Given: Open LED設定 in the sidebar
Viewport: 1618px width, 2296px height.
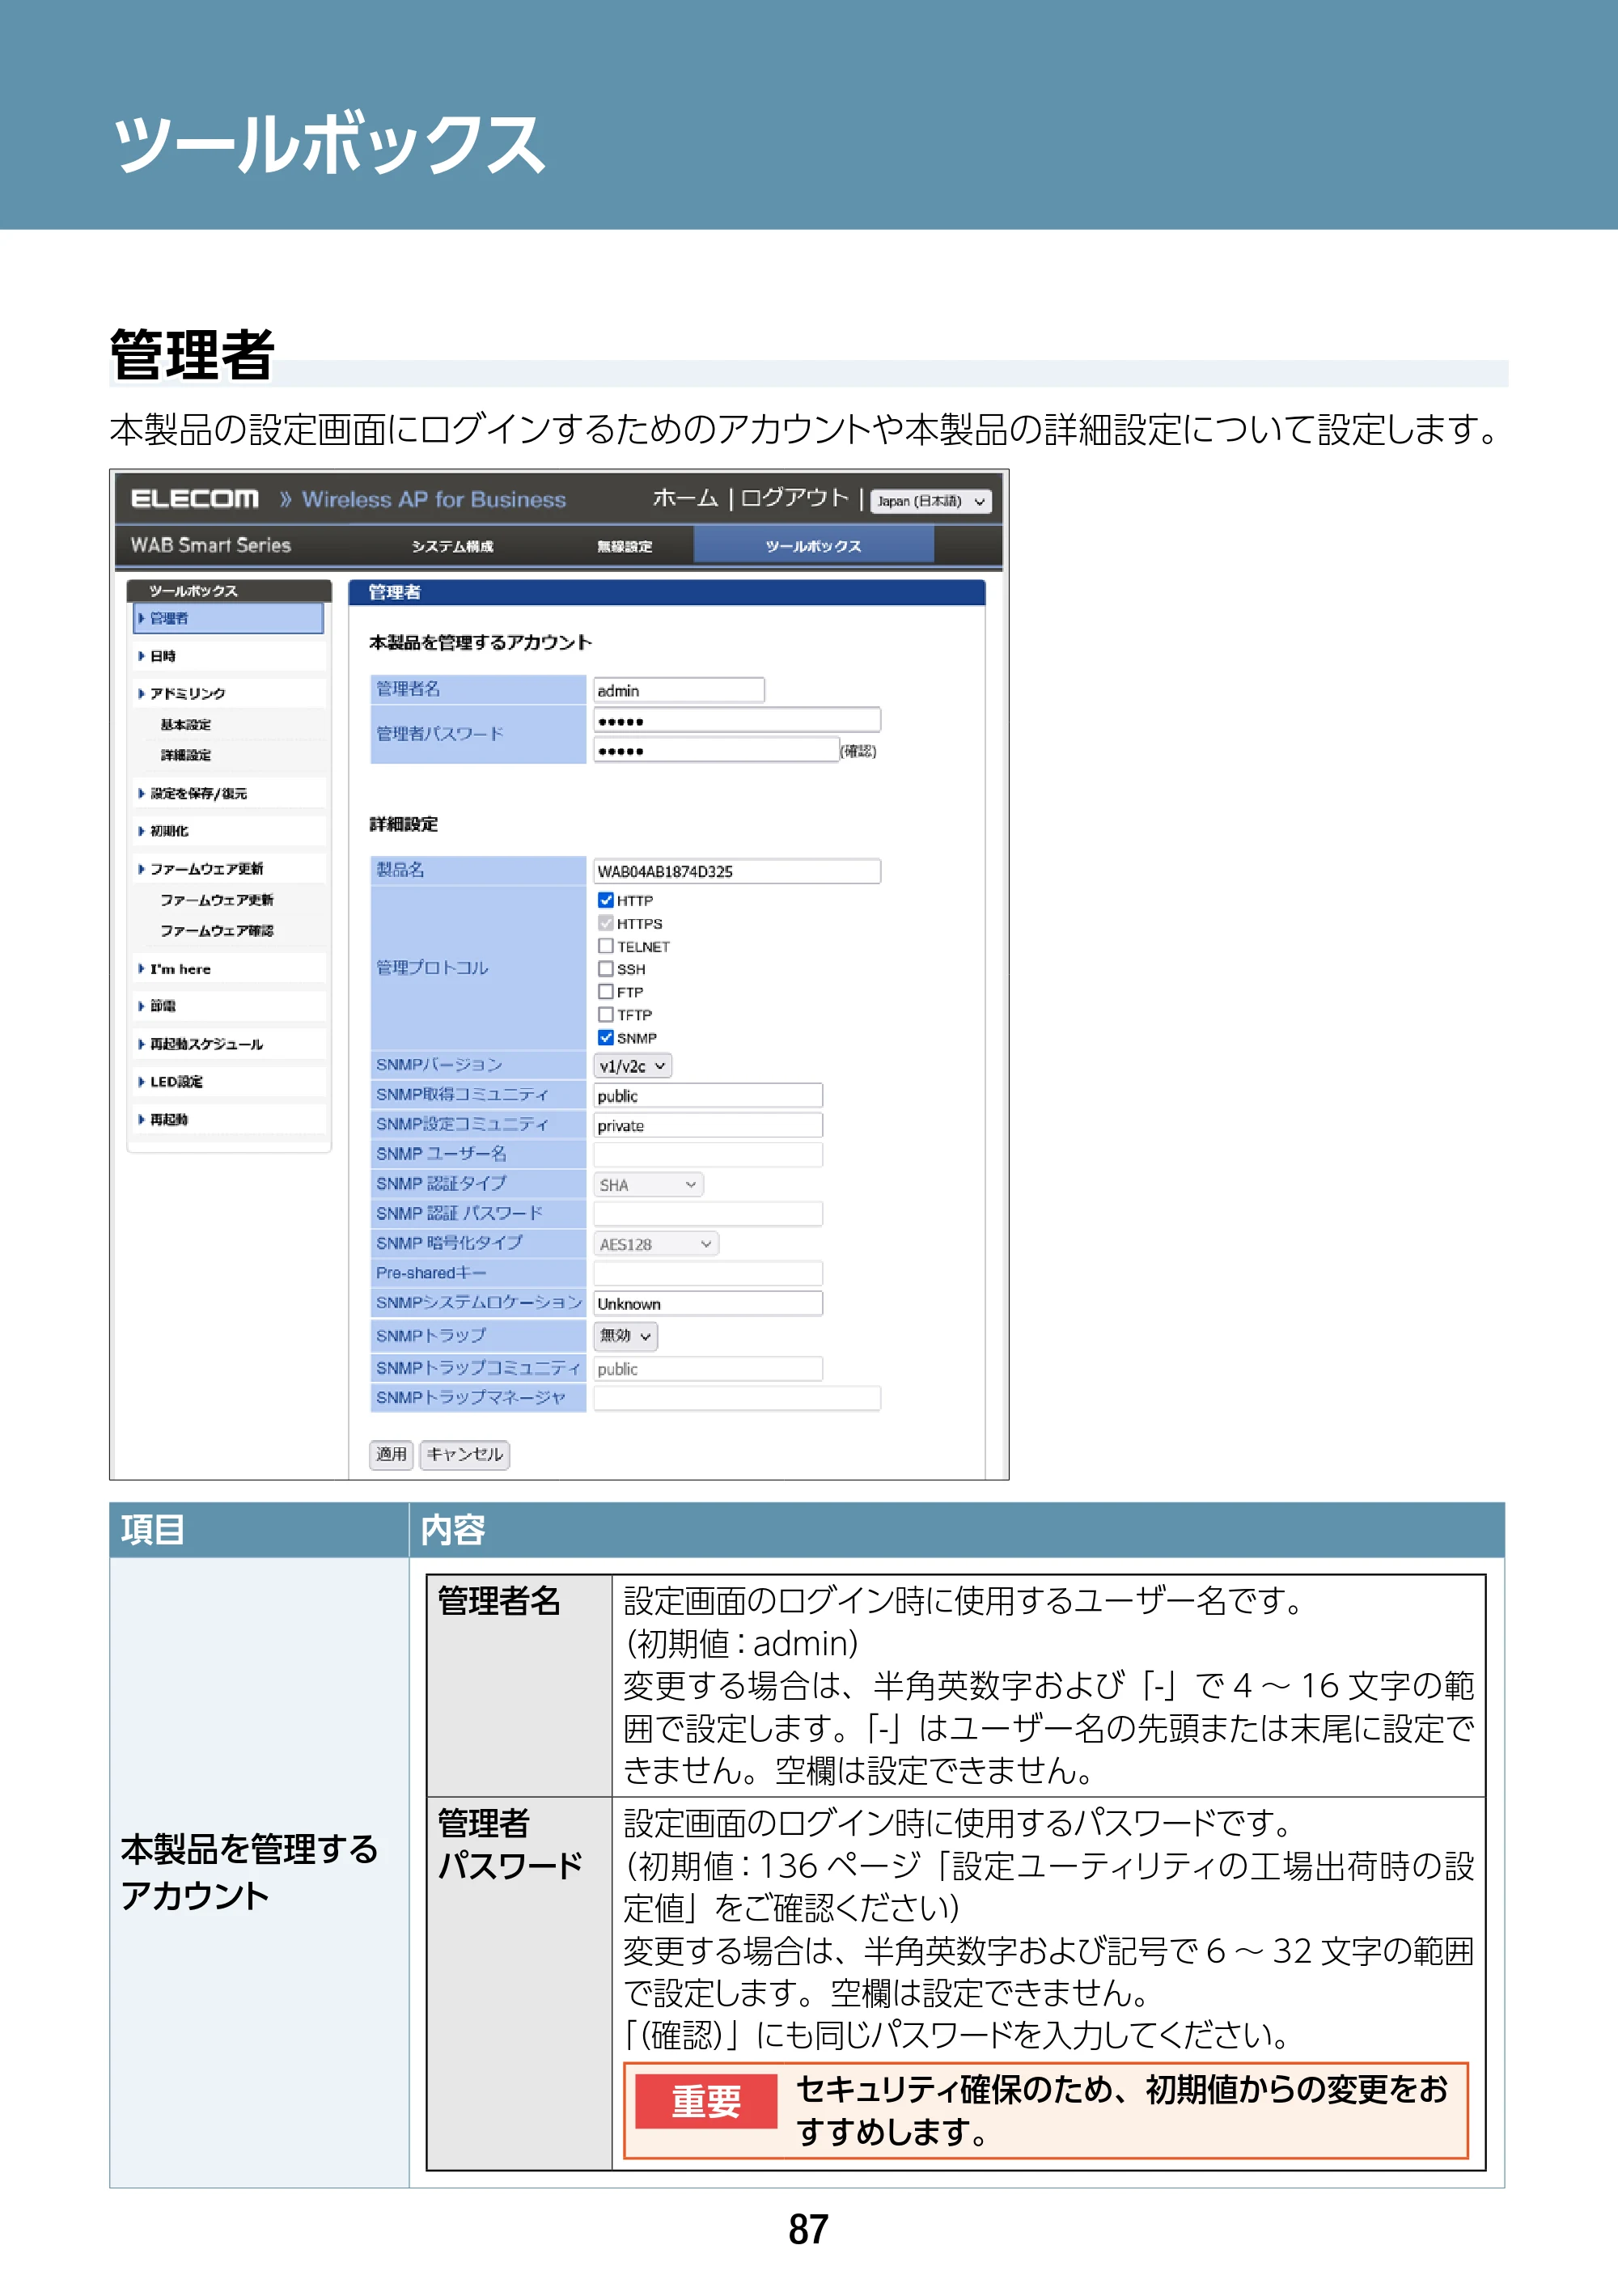Looking at the screenshot, I should 228,1082.
